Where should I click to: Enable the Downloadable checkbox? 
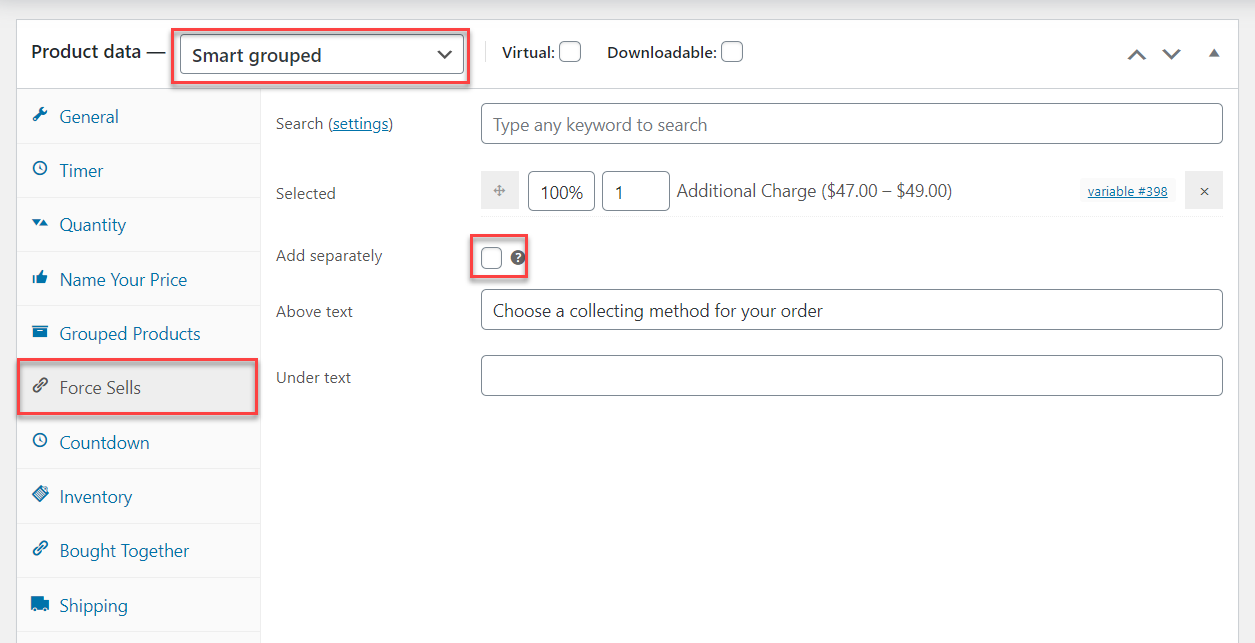coord(731,50)
